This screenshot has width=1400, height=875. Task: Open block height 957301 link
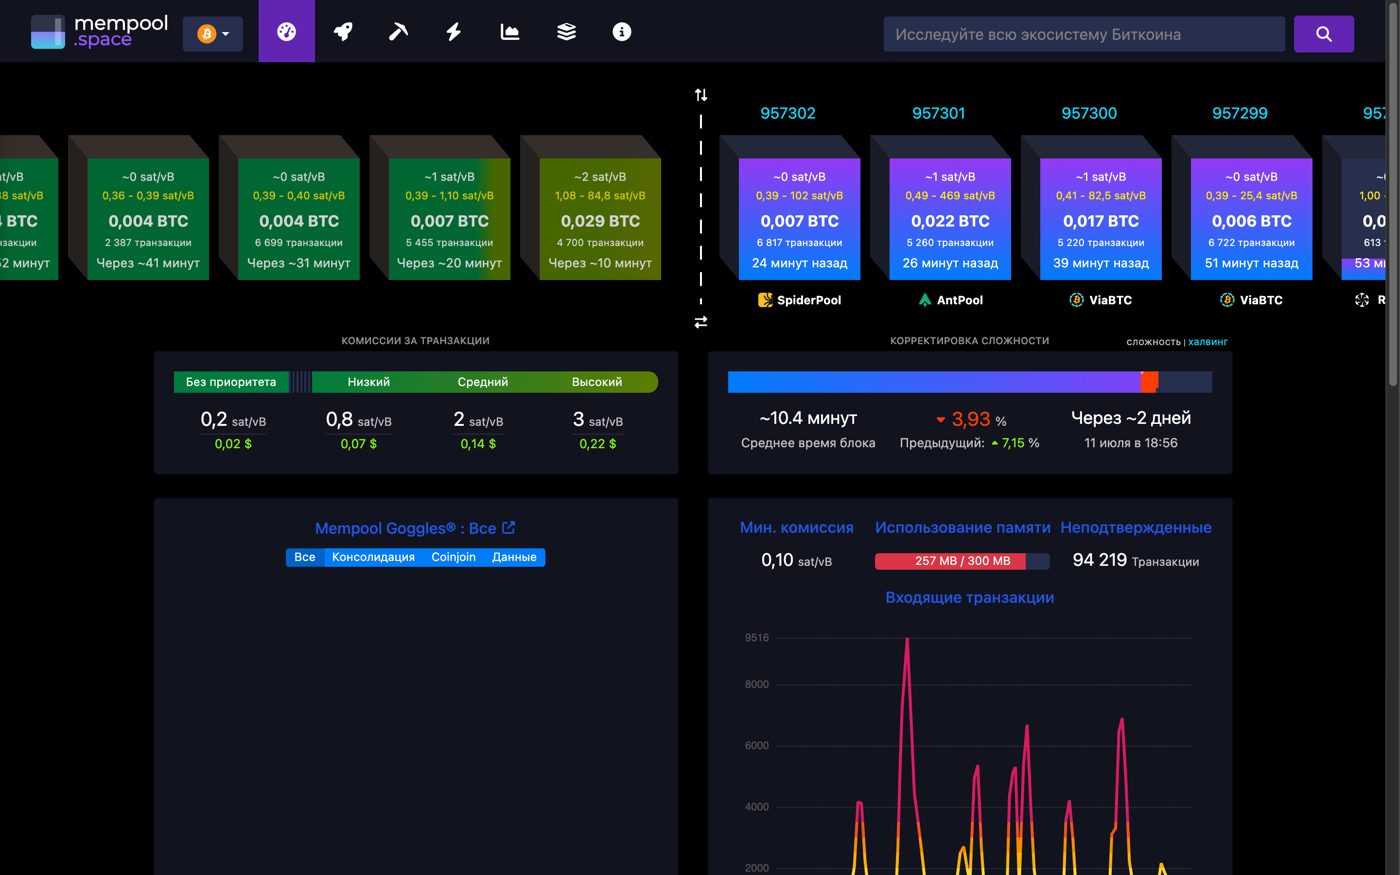pyautogui.click(x=939, y=113)
